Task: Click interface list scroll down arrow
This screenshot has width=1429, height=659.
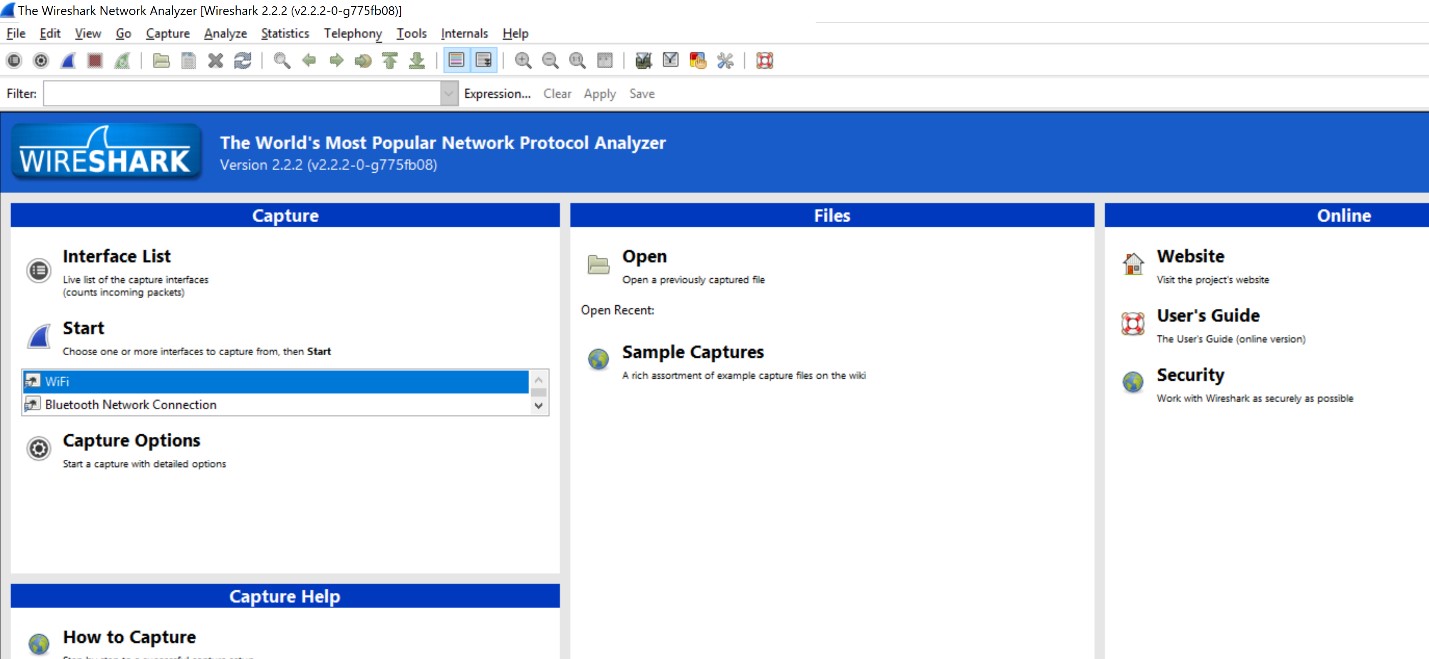Action: [x=539, y=405]
